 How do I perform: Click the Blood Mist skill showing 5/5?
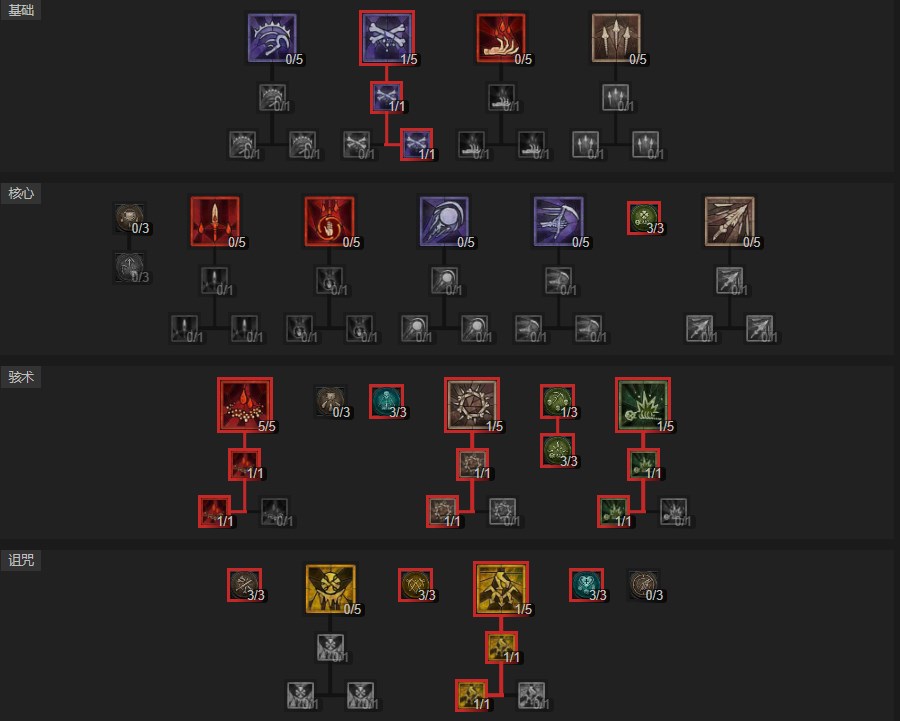[245, 405]
